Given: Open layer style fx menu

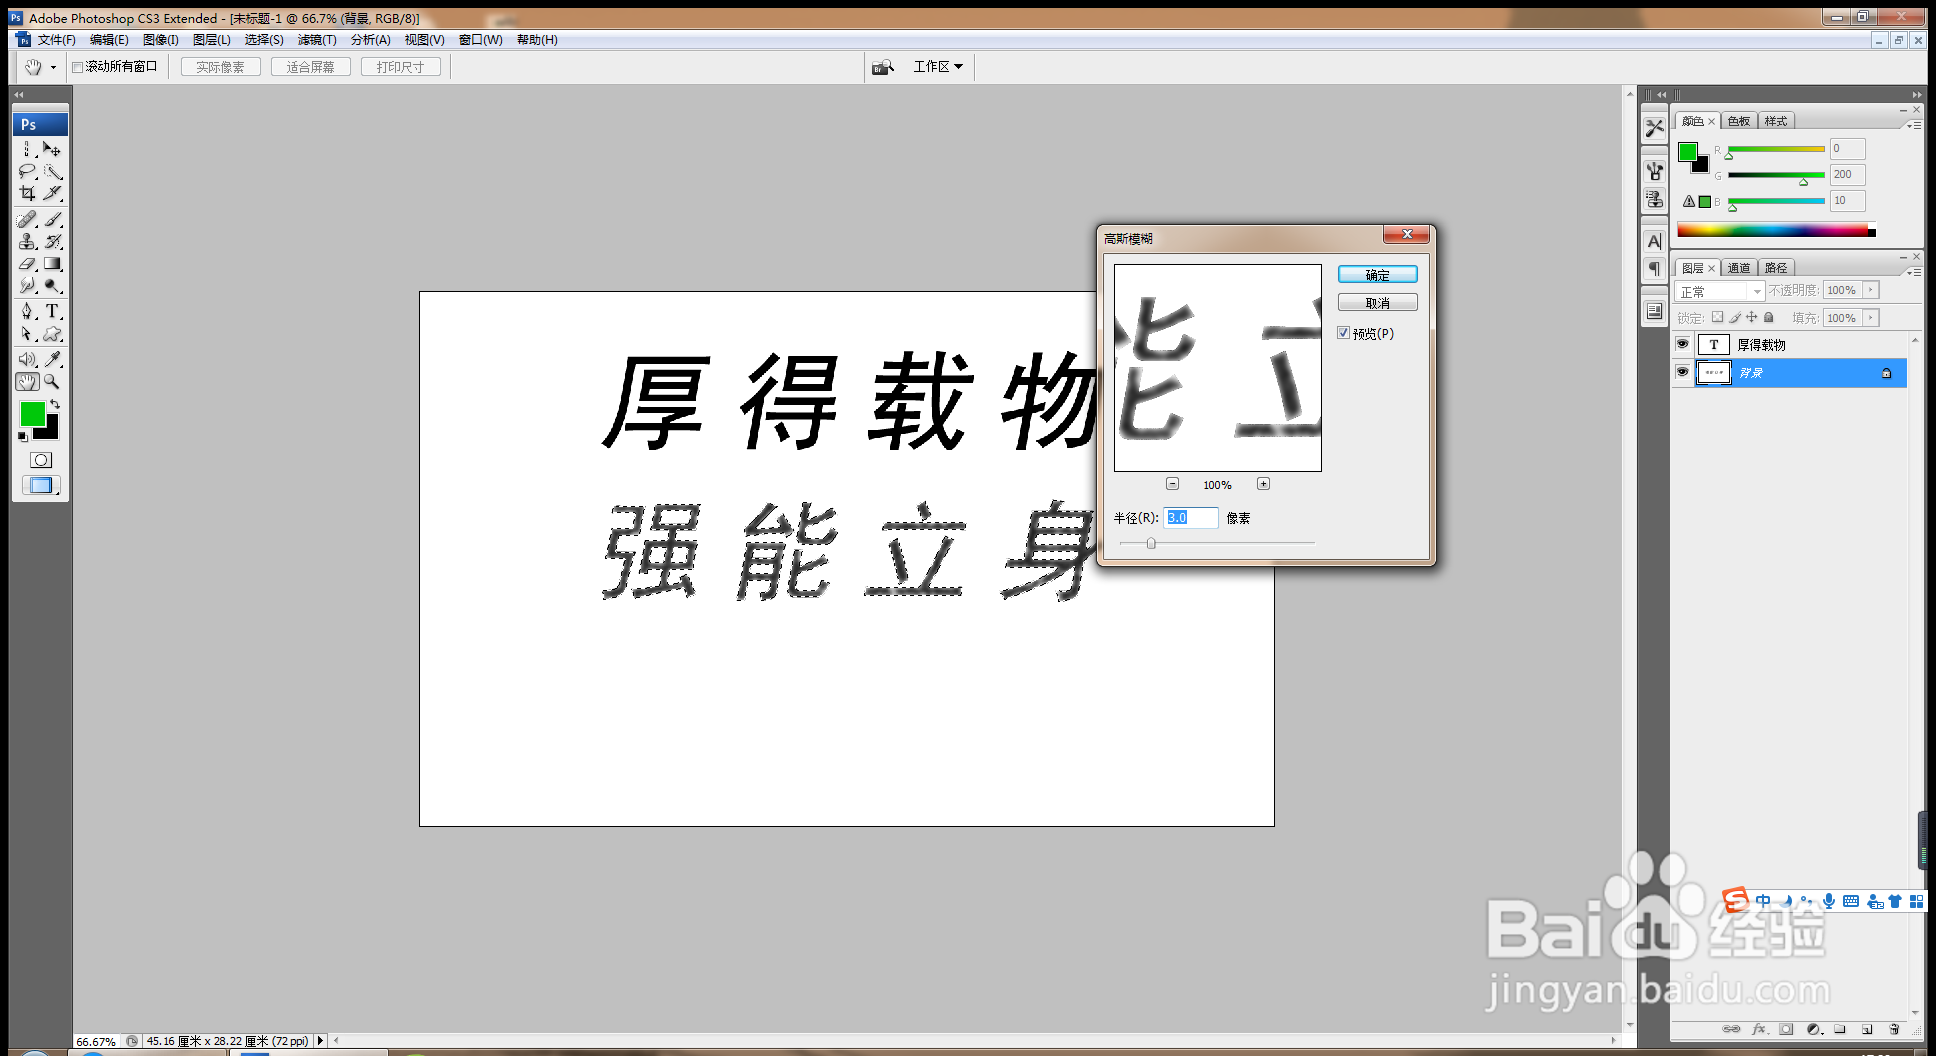Looking at the screenshot, I should [1759, 1029].
